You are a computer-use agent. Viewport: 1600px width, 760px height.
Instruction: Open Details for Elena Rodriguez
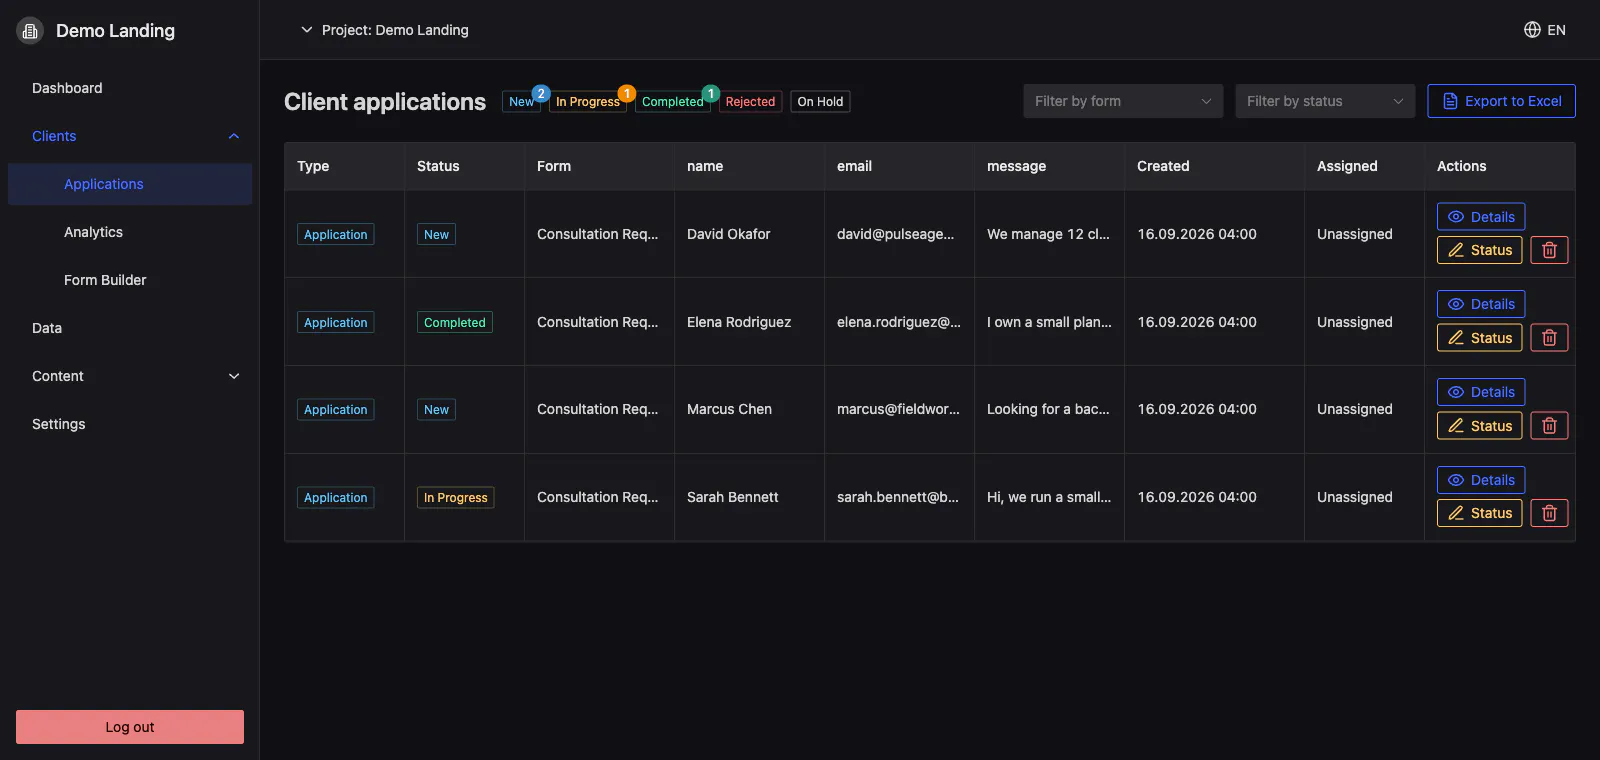tap(1481, 304)
